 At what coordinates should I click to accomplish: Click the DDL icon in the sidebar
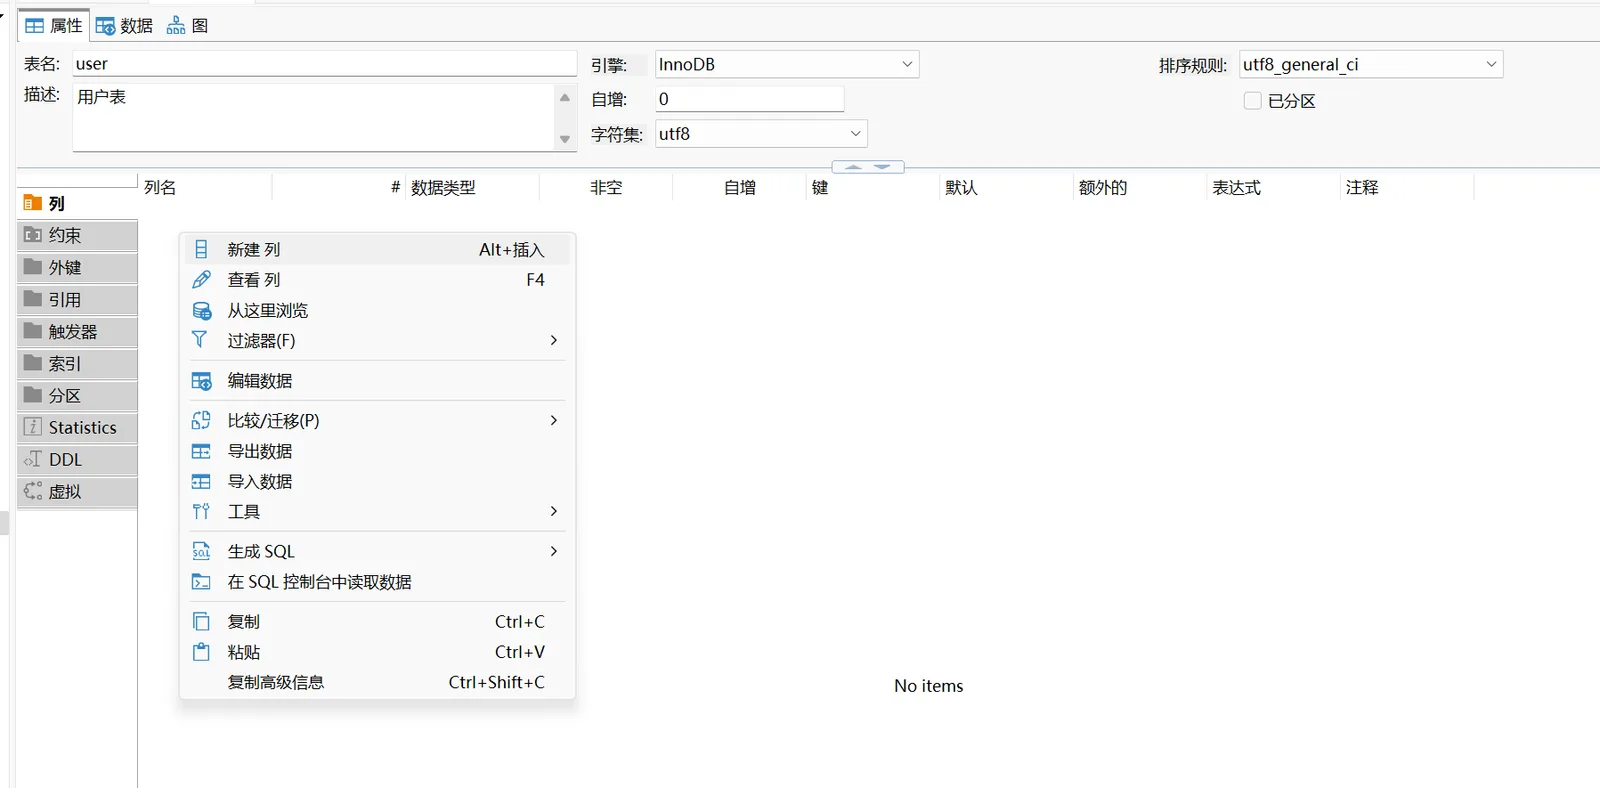(33, 459)
